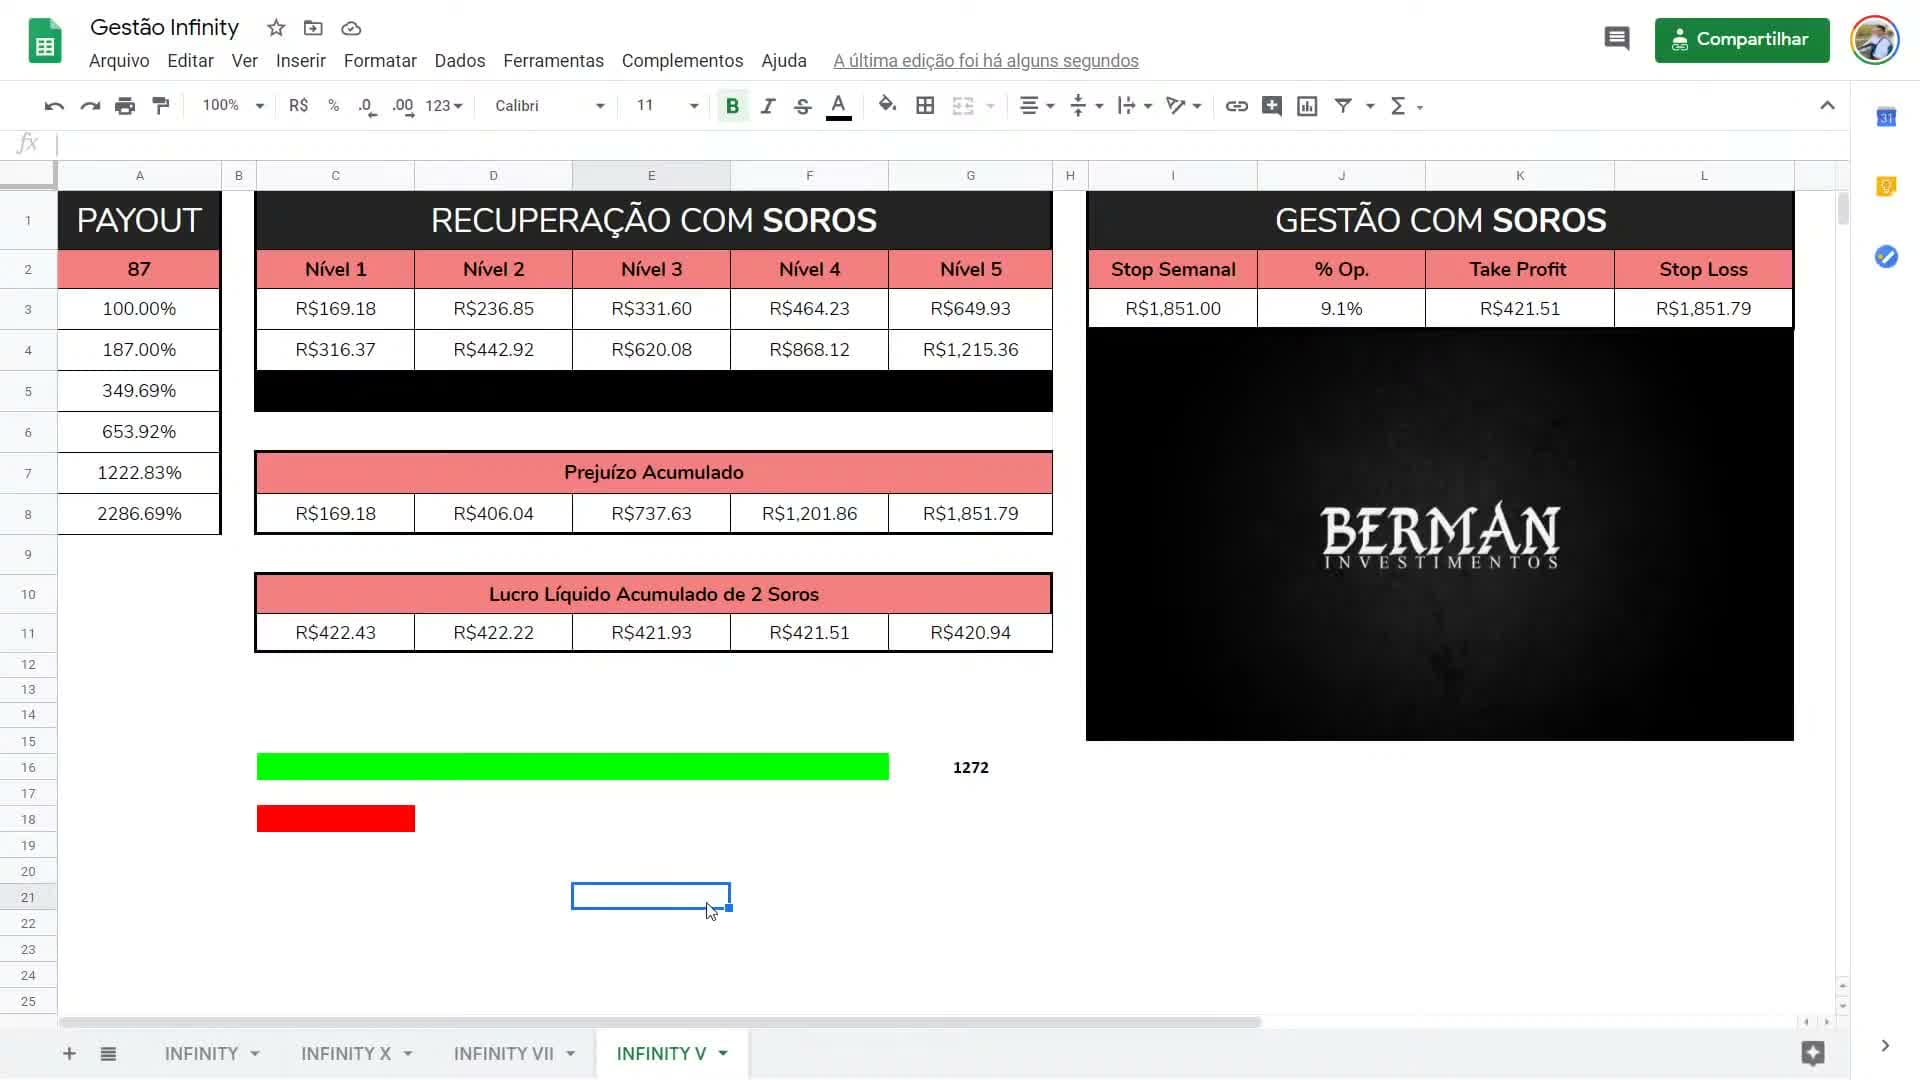
Task: Open the font size dropdown
Action: [667, 106]
